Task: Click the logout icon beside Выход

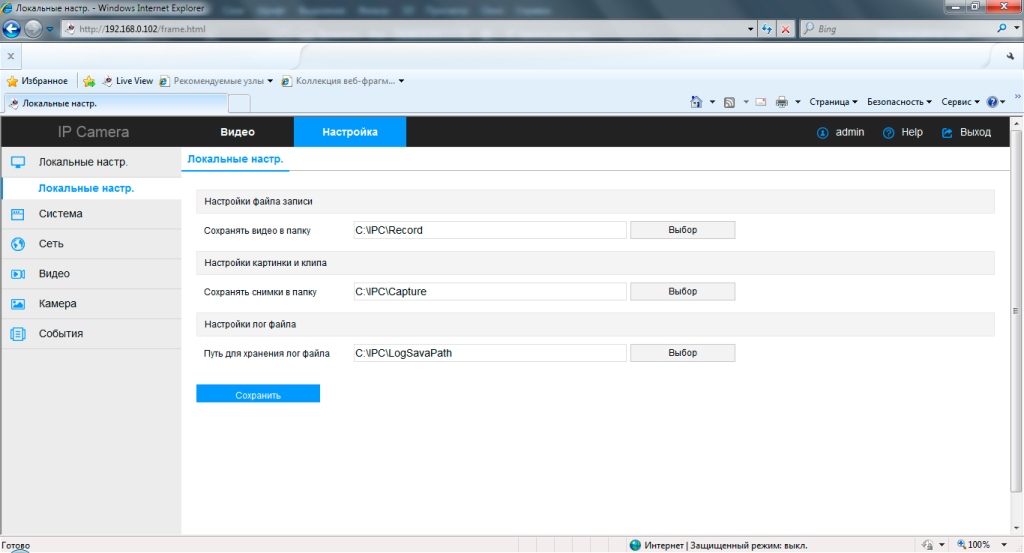Action: [x=947, y=133]
